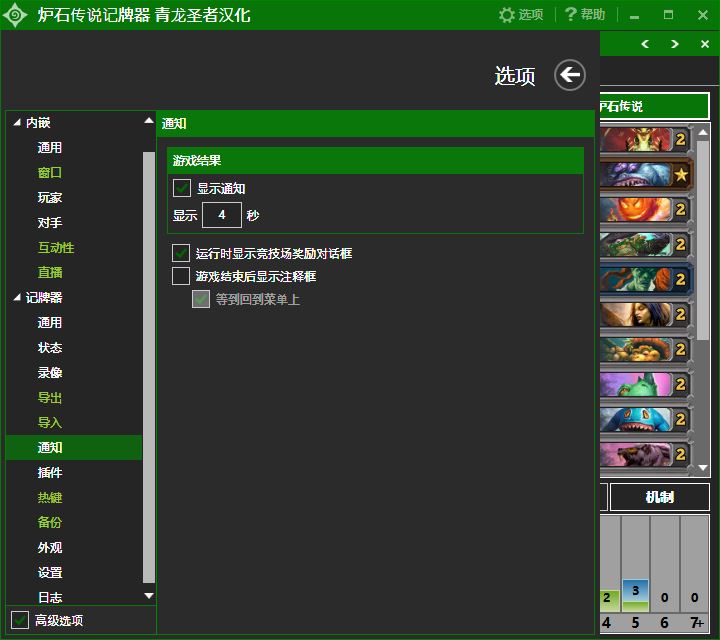The image size is (720, 640).
Task: Open 设置 settings page
Action: pos(50,573)
